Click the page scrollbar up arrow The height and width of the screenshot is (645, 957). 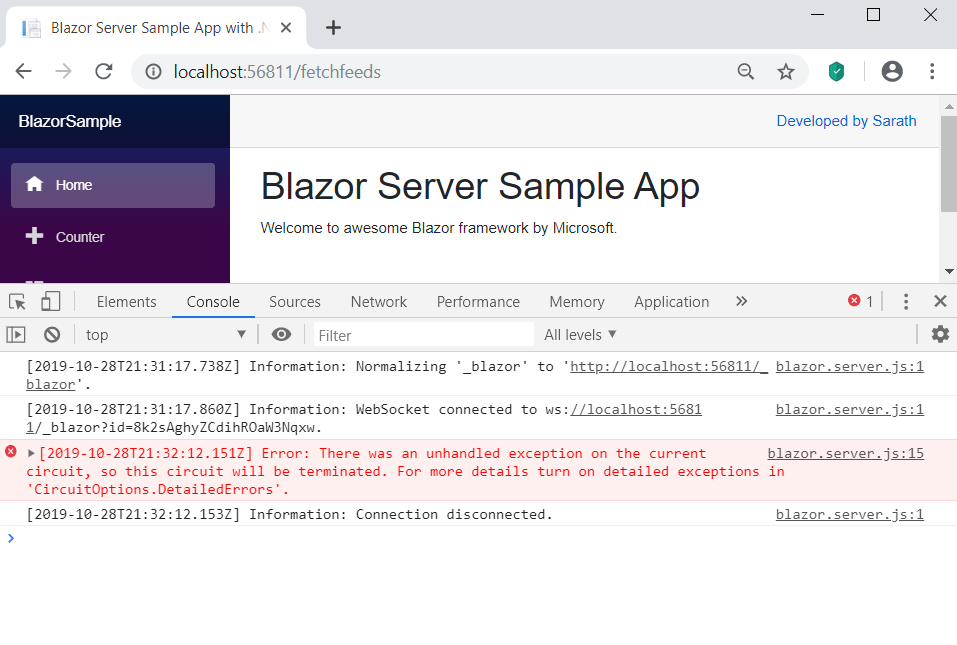[948, 106]
